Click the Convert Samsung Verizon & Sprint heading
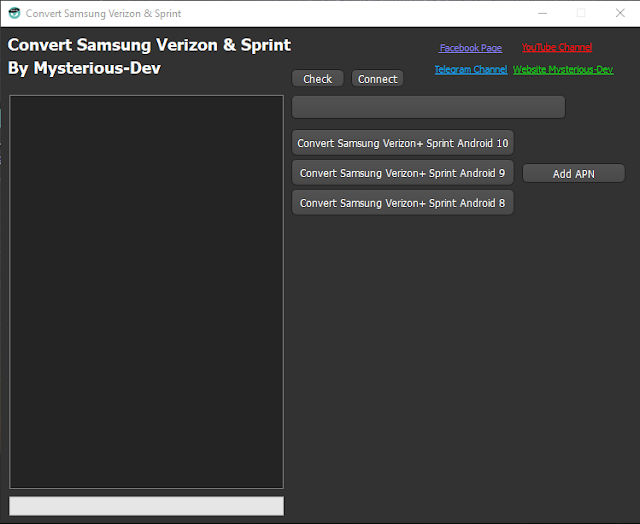640x524 pixels. click(149, 46)
